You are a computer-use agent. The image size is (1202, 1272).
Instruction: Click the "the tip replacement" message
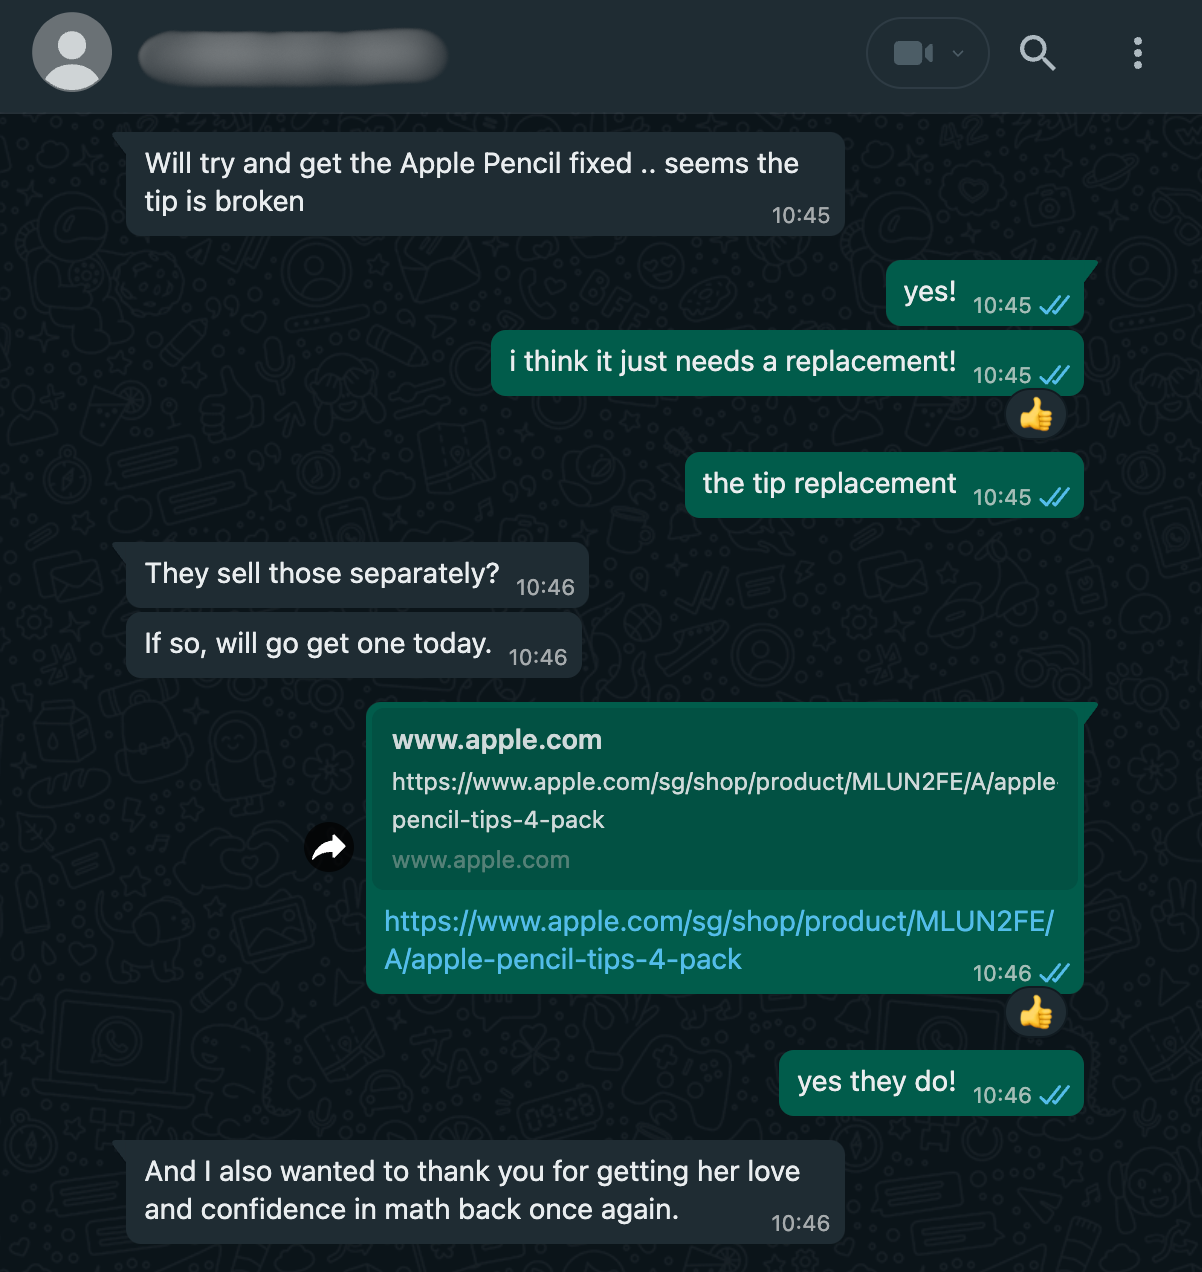click(829, 484)
